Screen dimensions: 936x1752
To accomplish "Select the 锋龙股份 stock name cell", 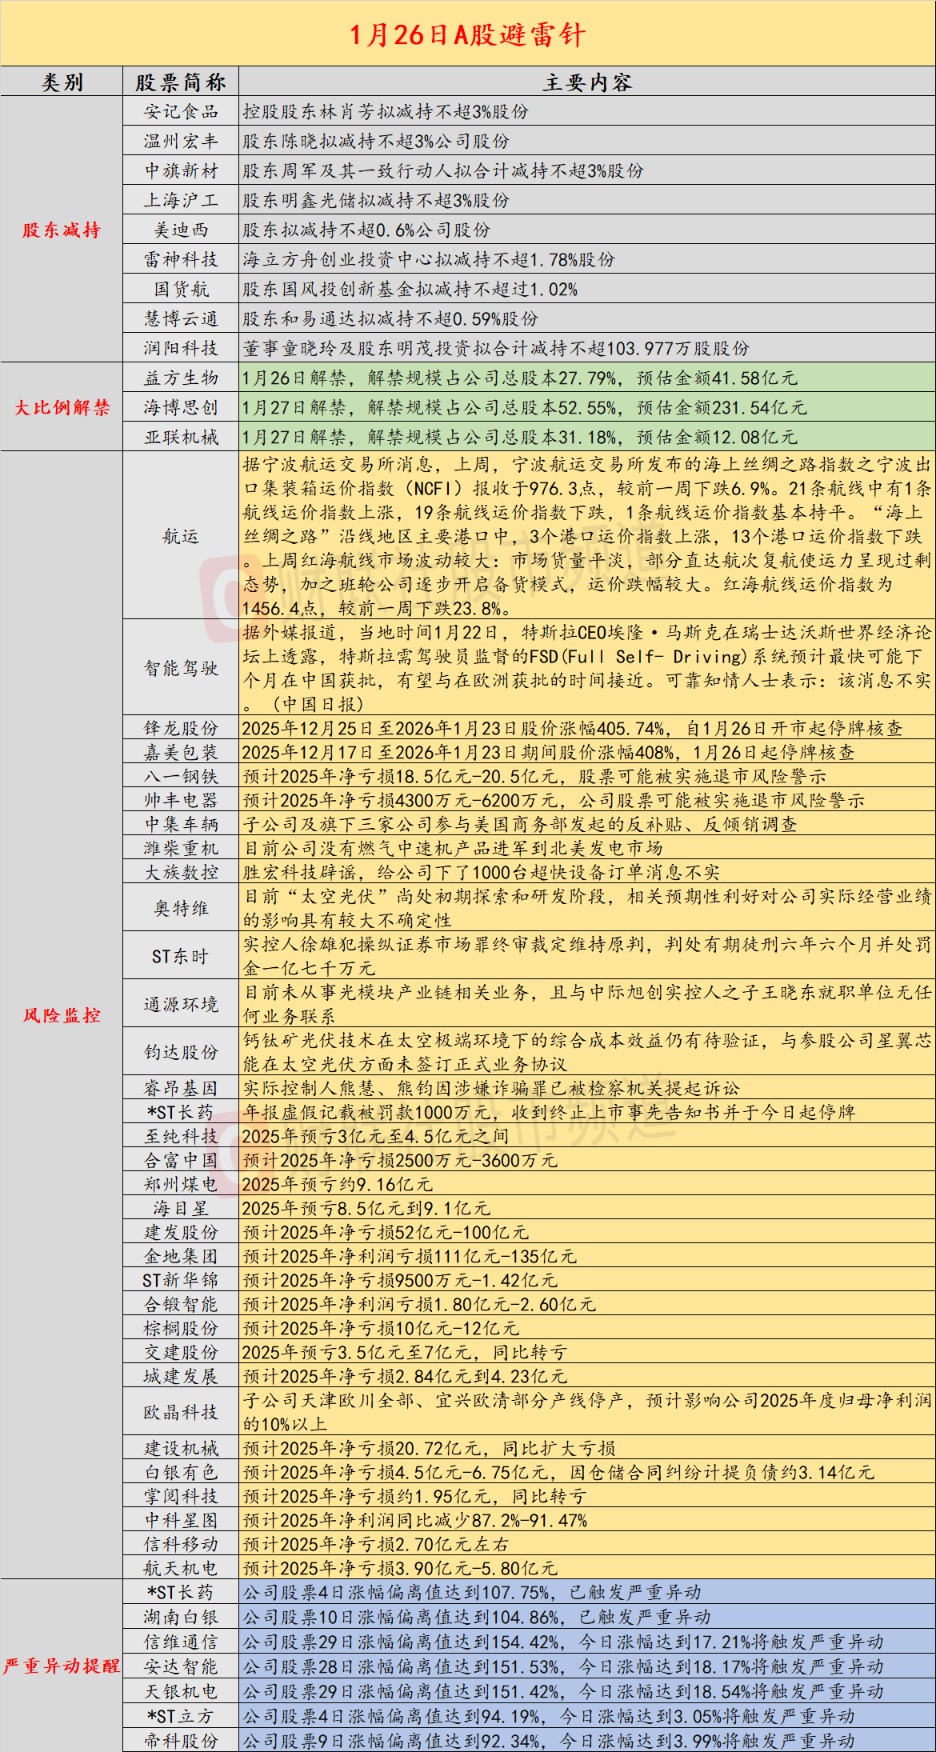I will 180,728.
